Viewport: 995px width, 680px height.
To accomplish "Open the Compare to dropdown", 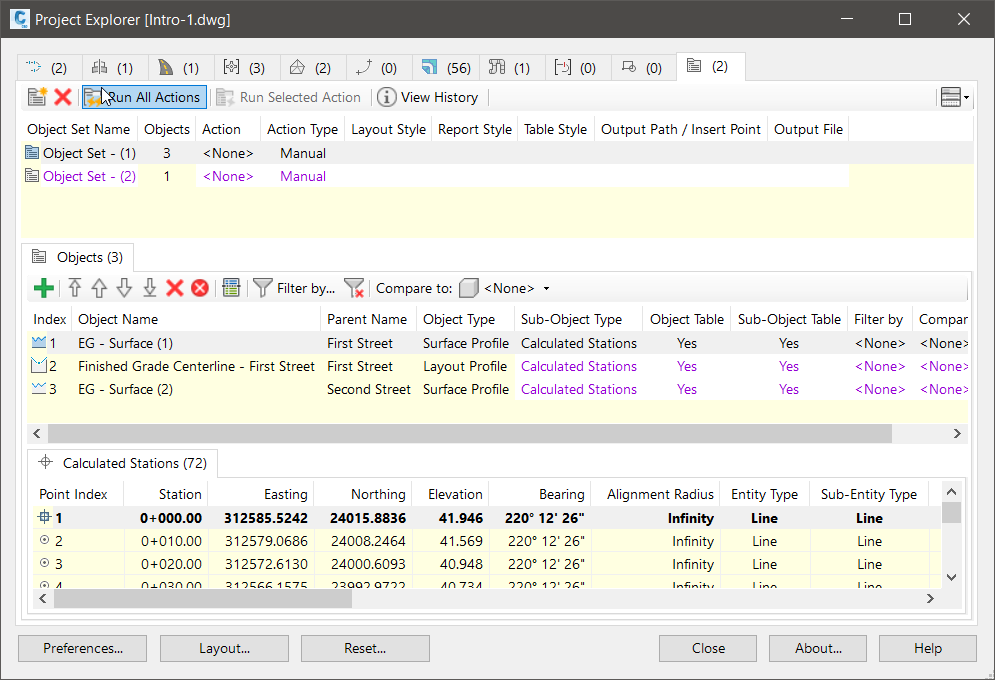I will pos(546,289).
